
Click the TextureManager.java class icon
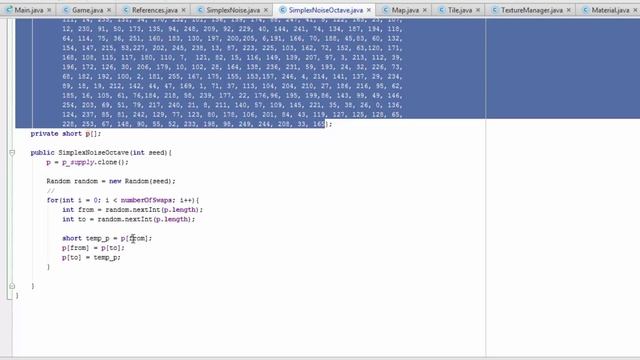point(495,10)
